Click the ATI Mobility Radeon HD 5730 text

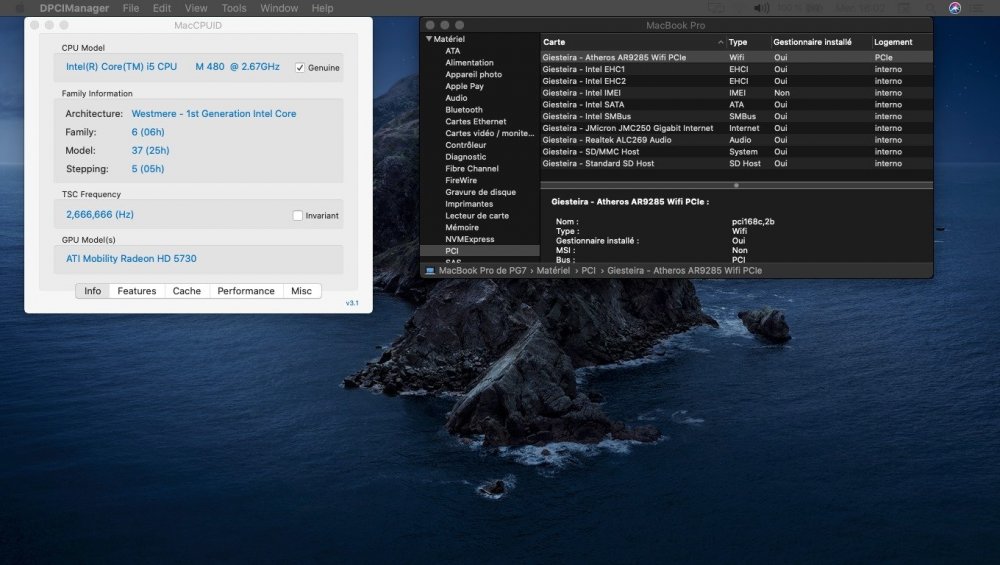tap(131, 258)
